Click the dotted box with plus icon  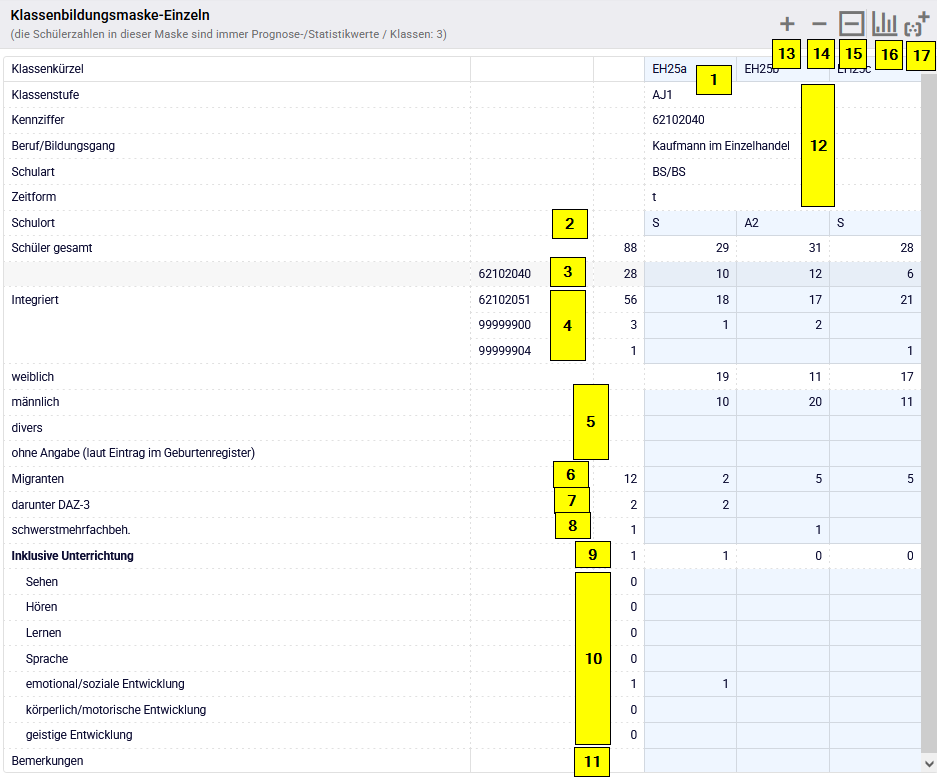pyautogui.click(x=917, y=26)
